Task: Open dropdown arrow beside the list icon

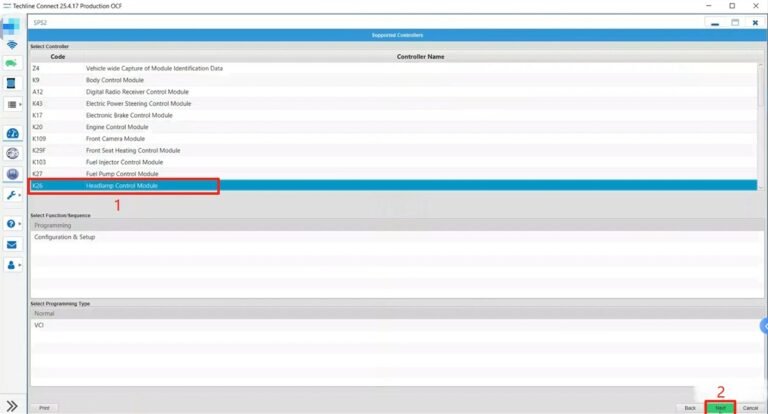Action: (21, 104)
